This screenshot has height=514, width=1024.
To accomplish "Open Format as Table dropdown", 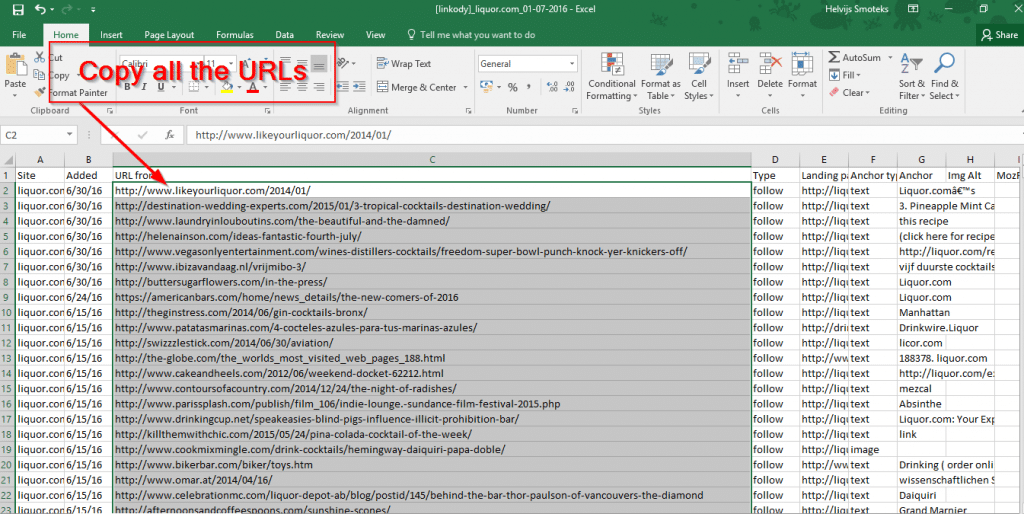I will tap(660, 77).
